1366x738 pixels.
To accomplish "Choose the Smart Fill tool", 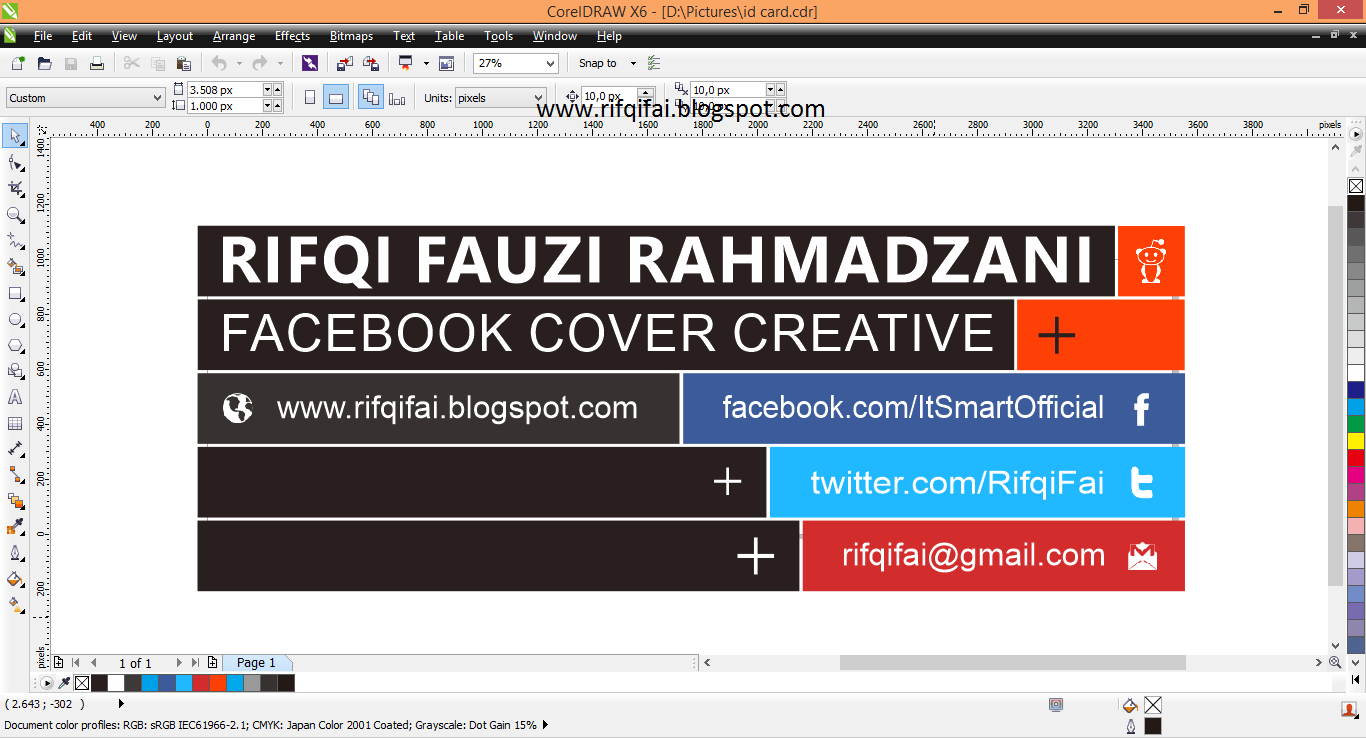I will point(15,267).
